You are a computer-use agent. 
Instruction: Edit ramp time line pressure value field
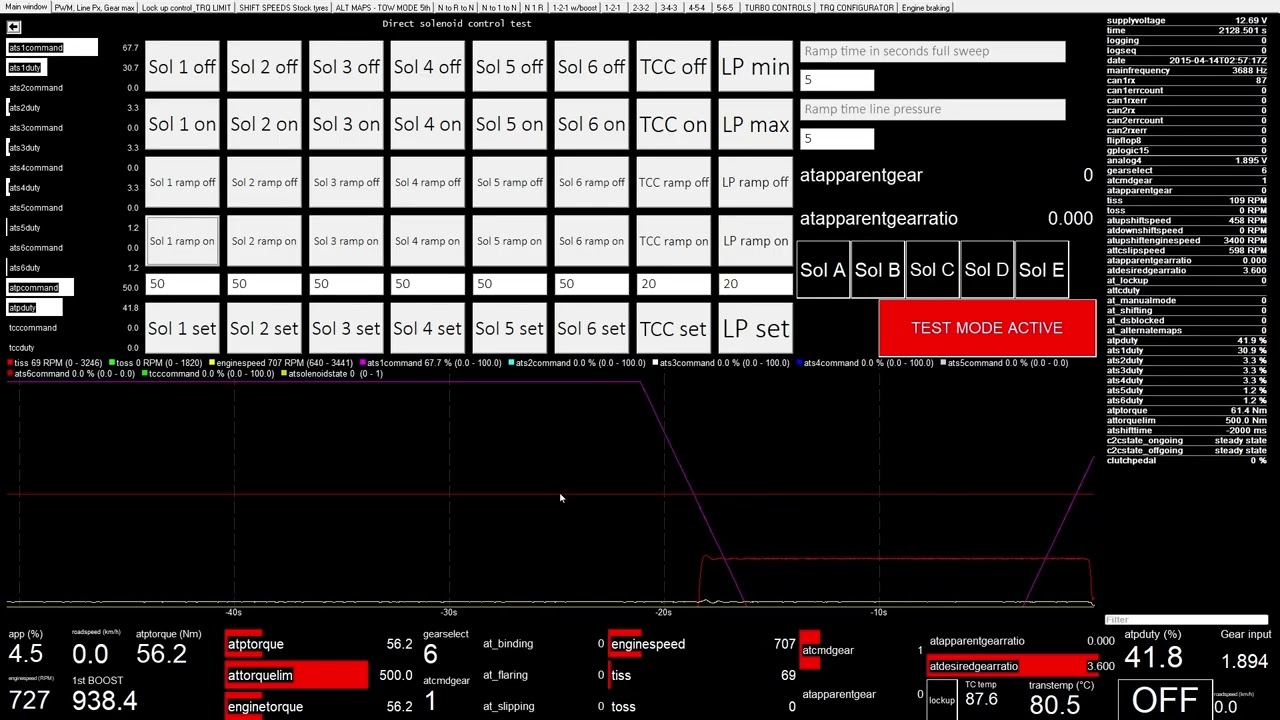[837, 138]
